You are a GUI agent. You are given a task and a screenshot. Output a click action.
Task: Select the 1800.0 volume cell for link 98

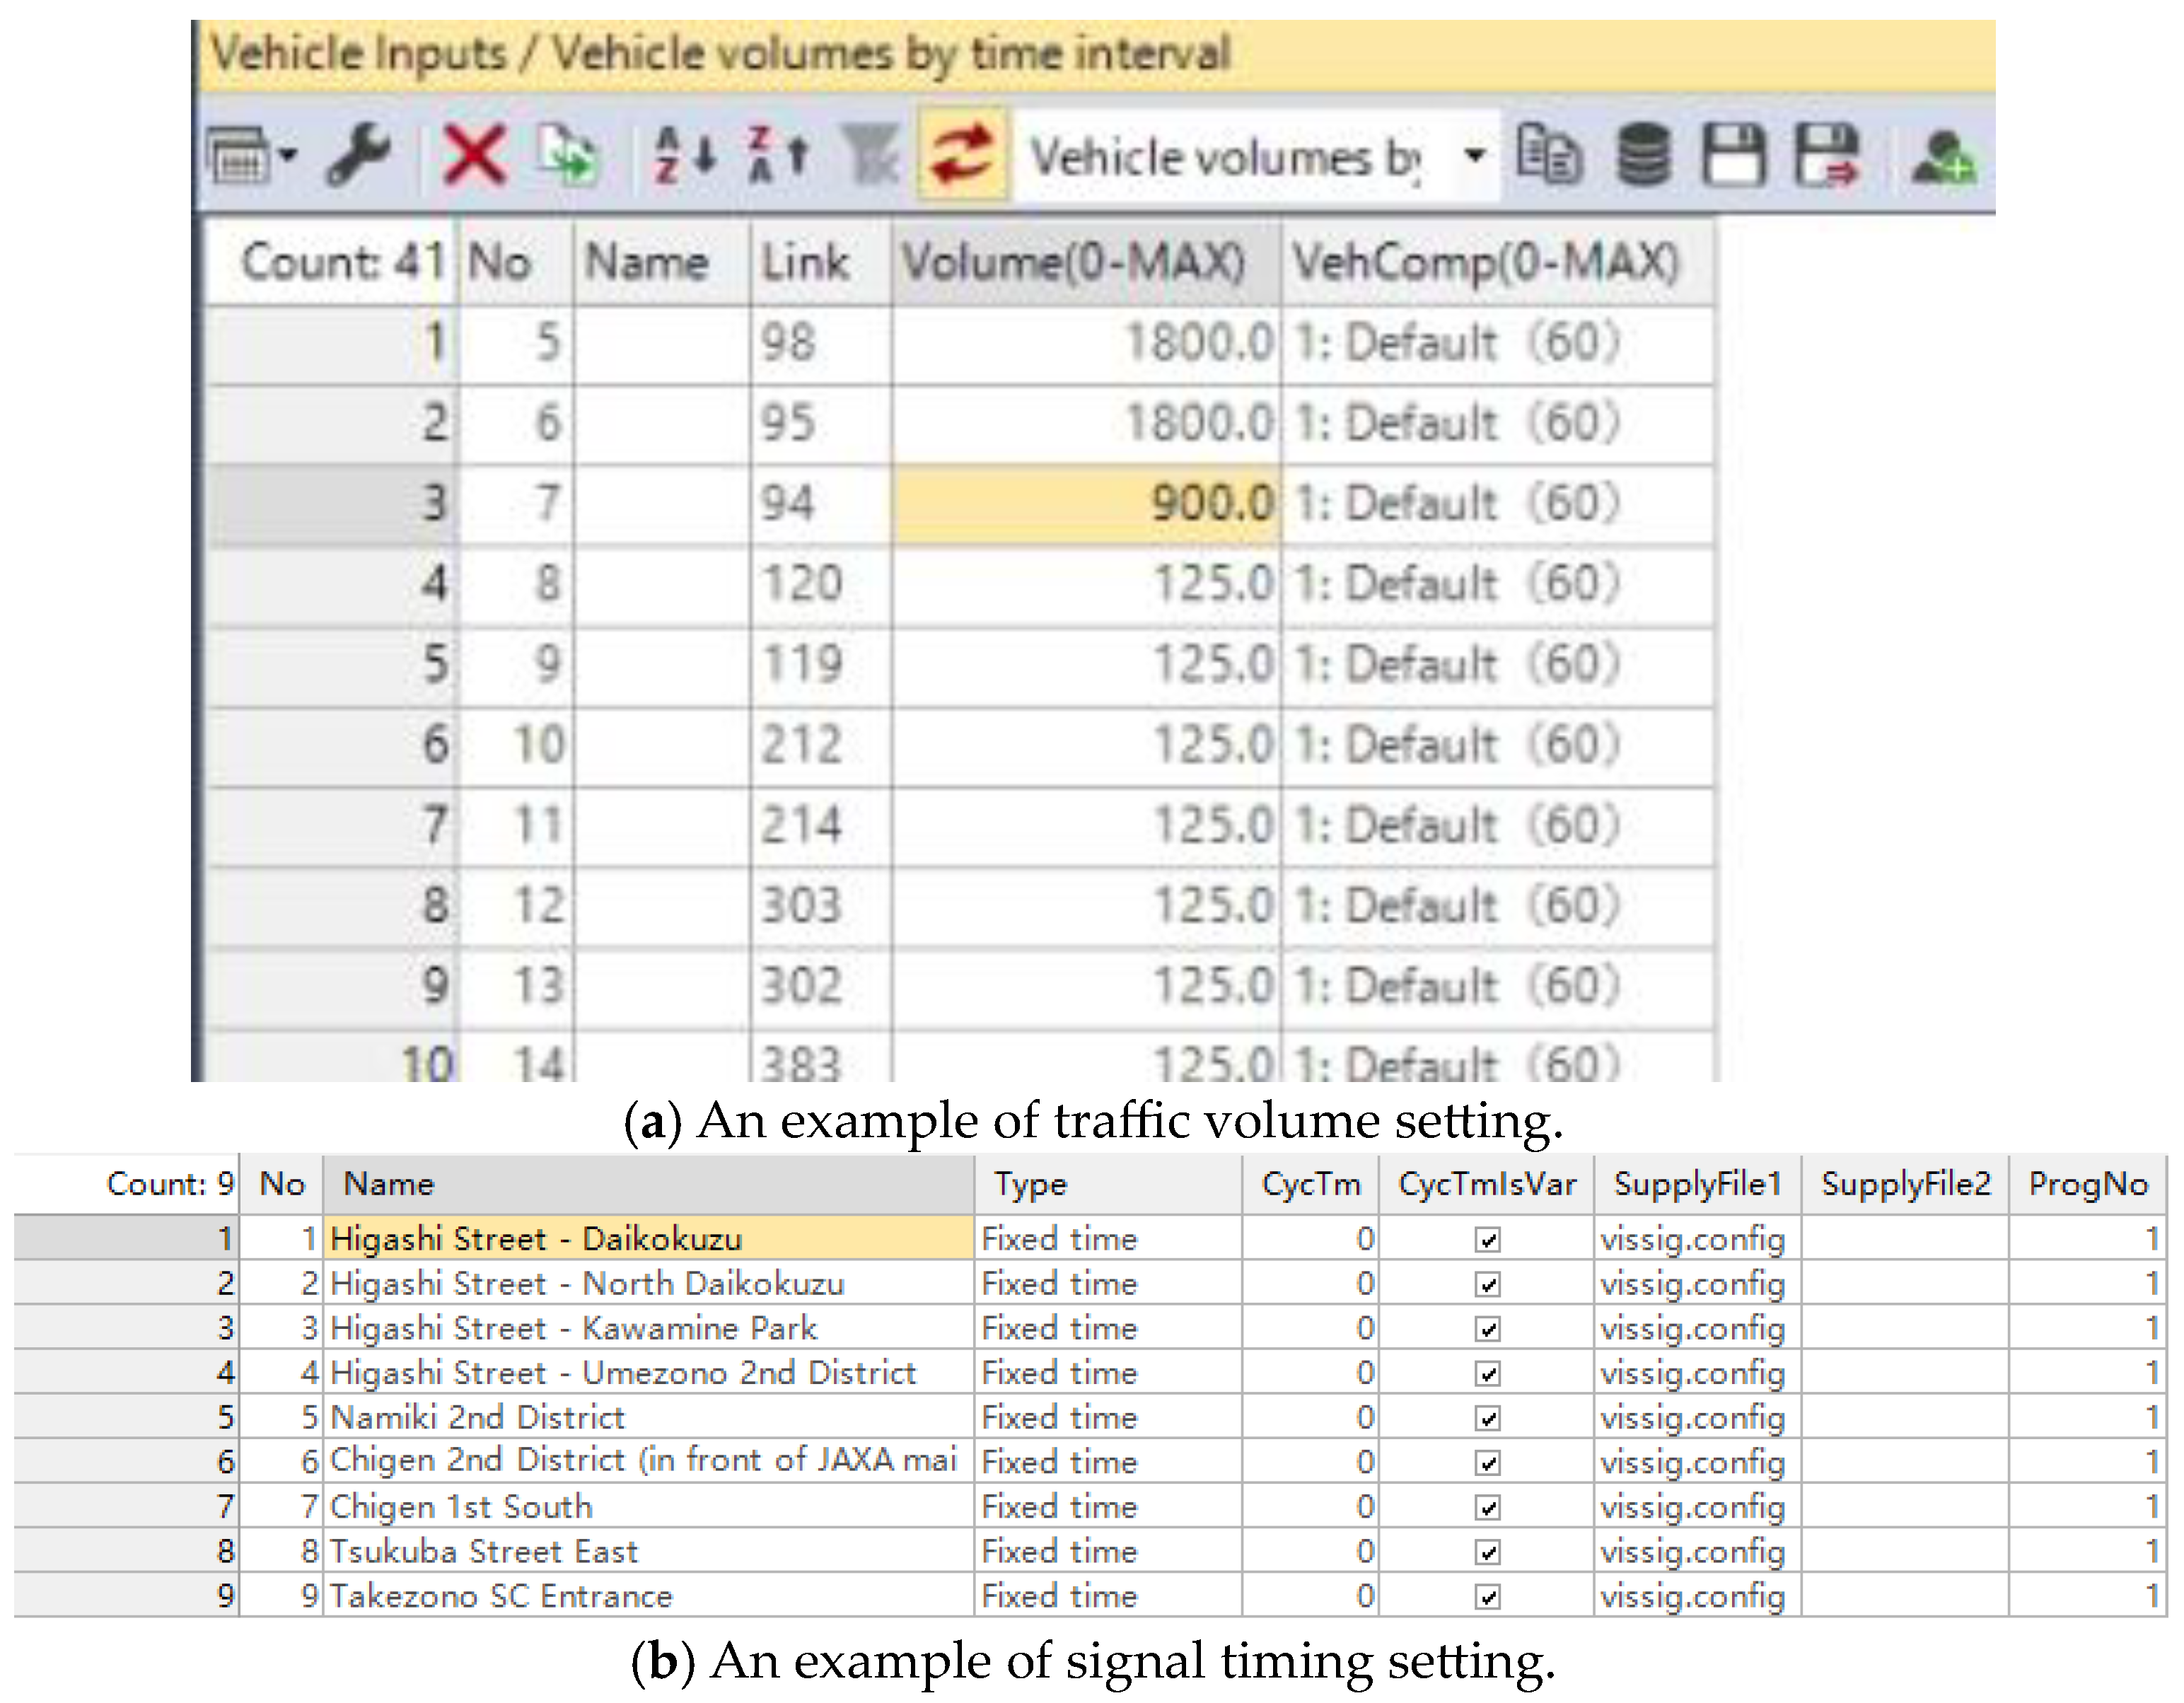1086,344
